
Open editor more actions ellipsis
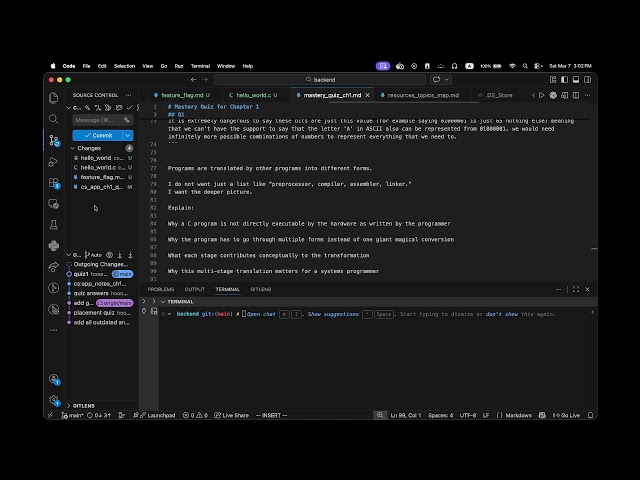(587, 95)
